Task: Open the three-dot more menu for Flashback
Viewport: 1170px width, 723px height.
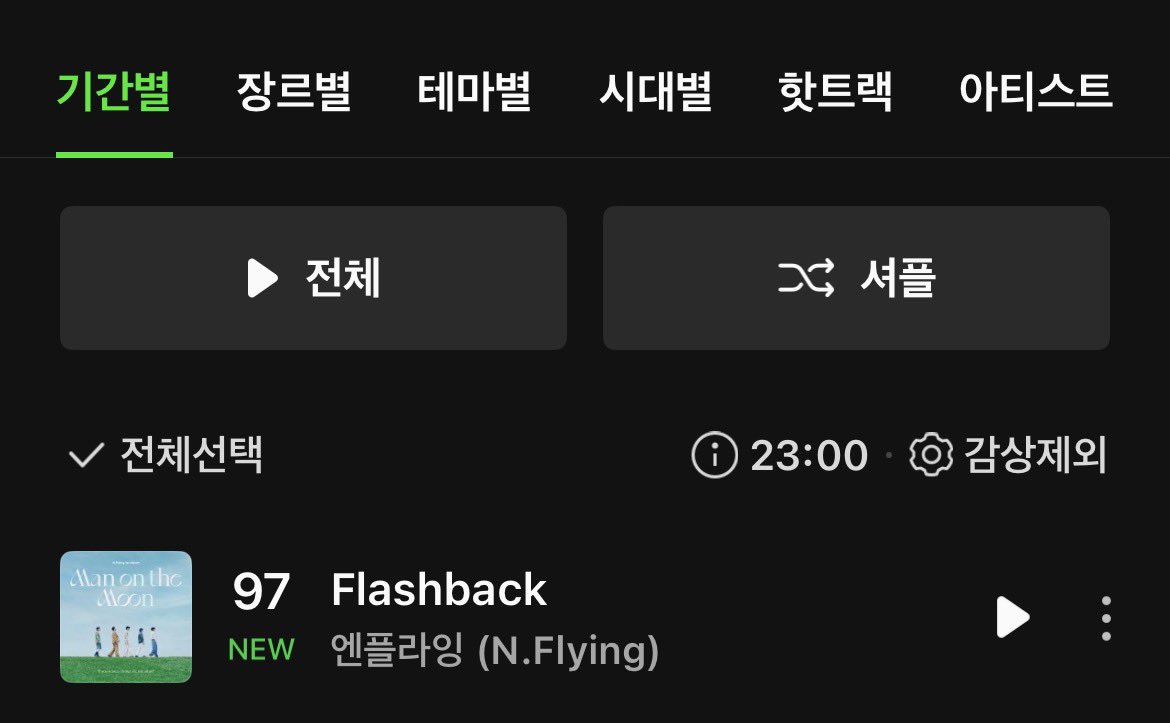Action: coord(1106,618)
